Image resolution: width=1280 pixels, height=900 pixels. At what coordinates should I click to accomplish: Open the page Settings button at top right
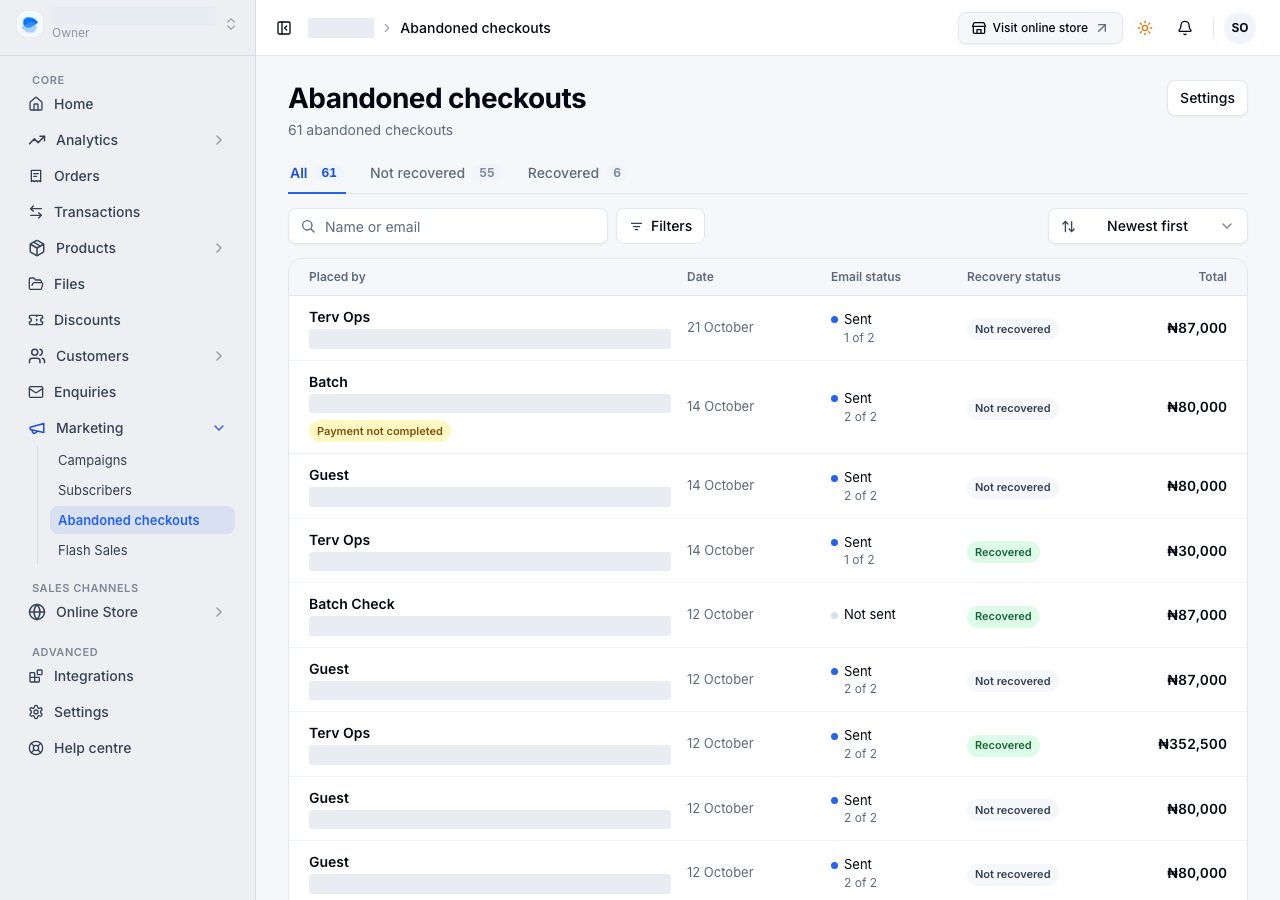[x=1207, y=98]
